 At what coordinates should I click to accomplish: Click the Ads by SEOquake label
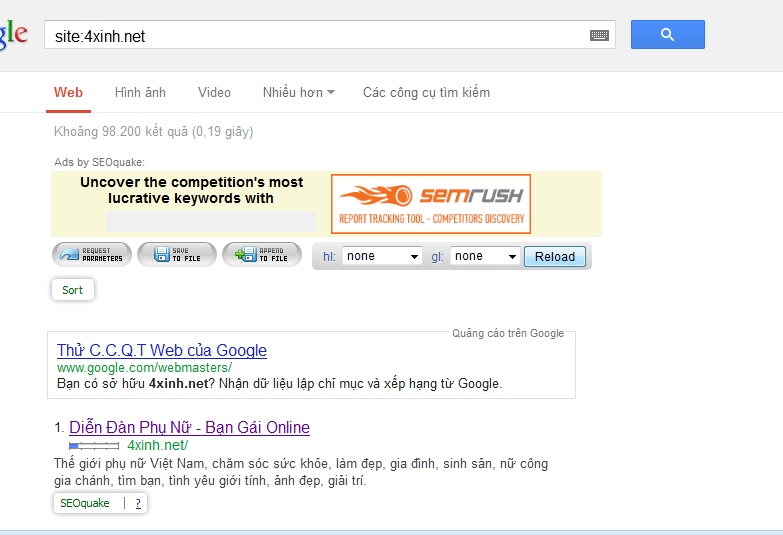pyautogui.click(x=99, y=162)
